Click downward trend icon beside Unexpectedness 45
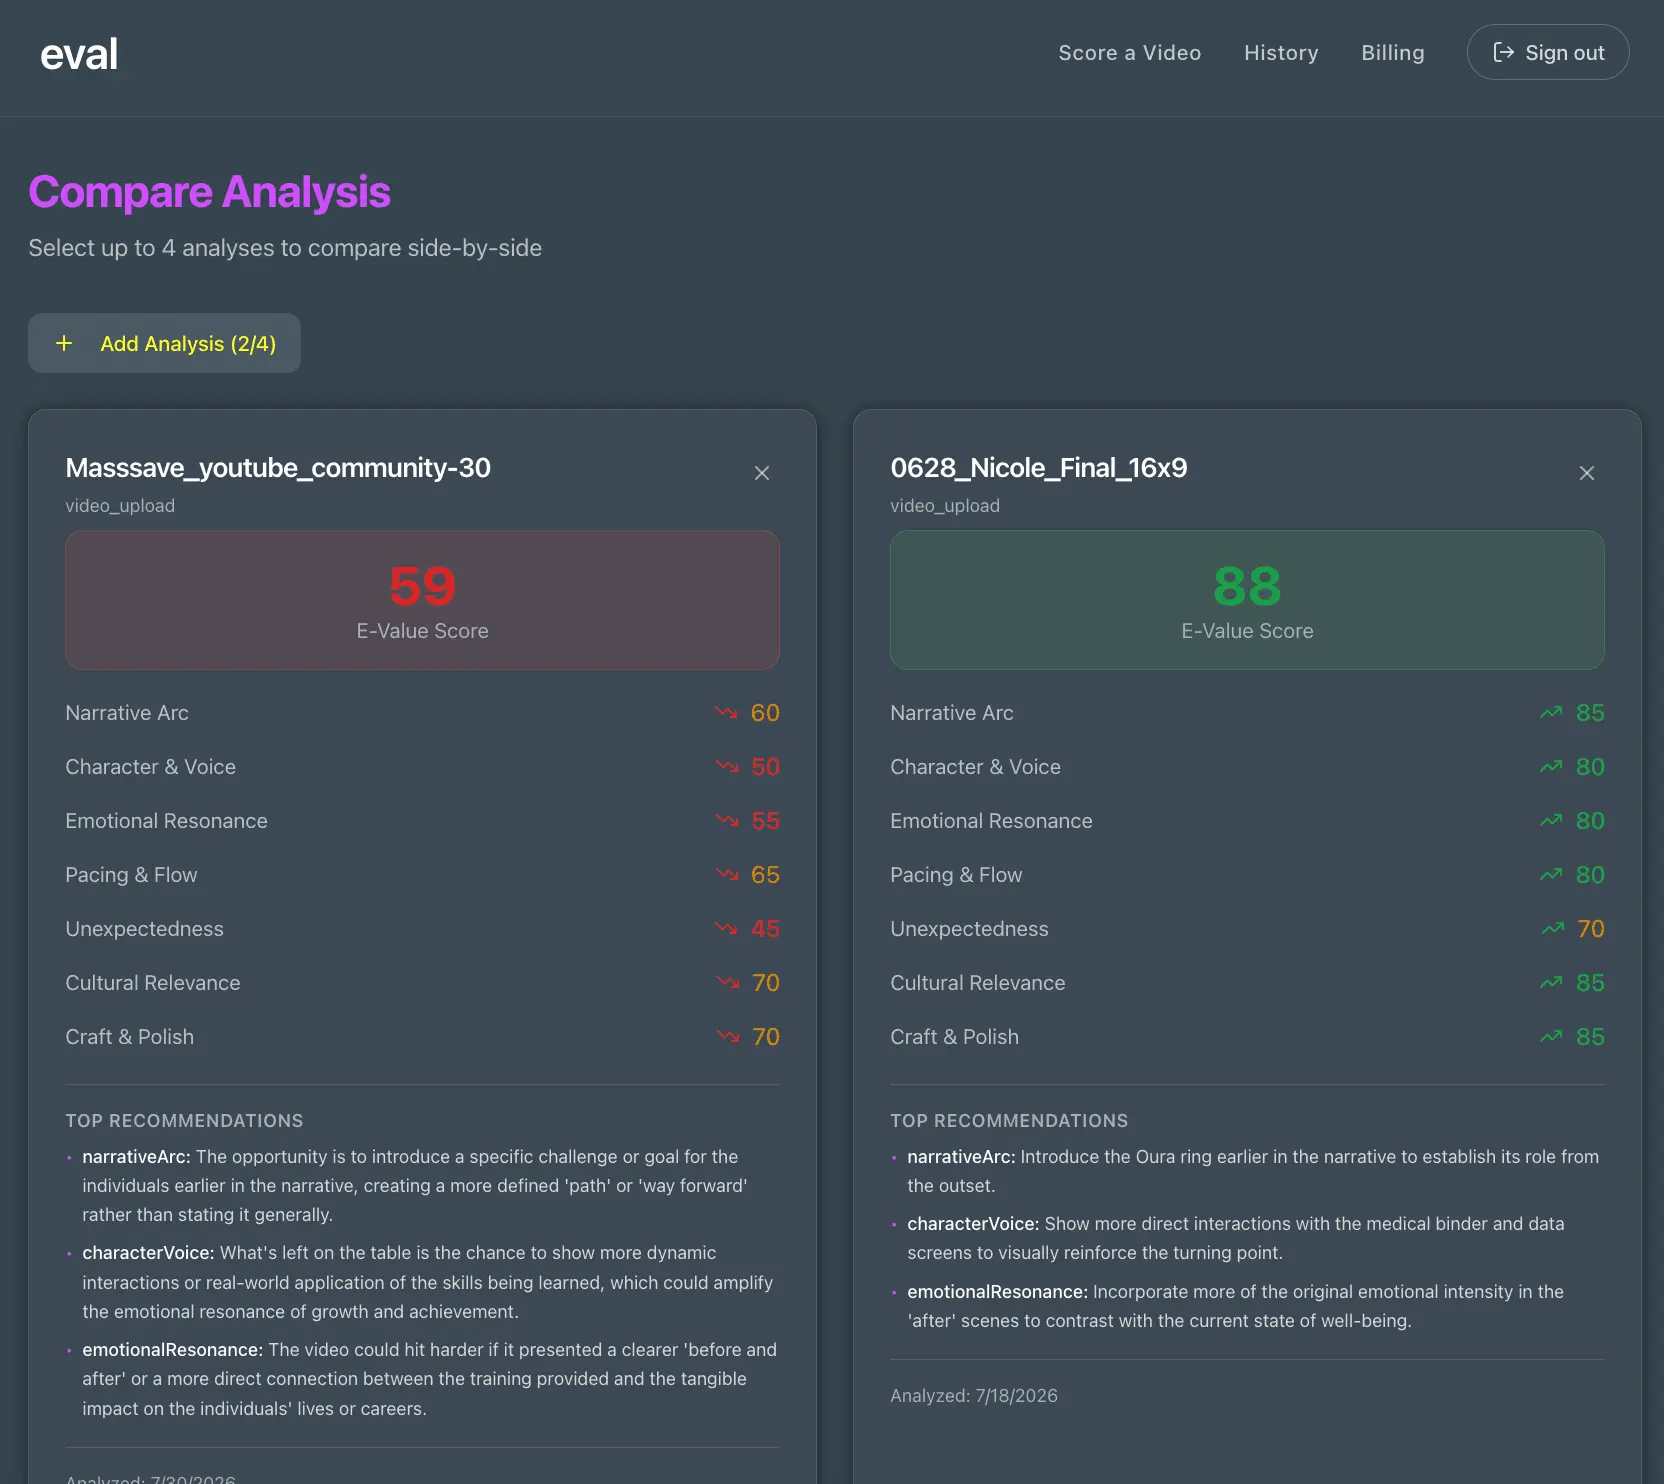Image resolution: width=1664 pixels, height=1484 pixels. (727, 929)
